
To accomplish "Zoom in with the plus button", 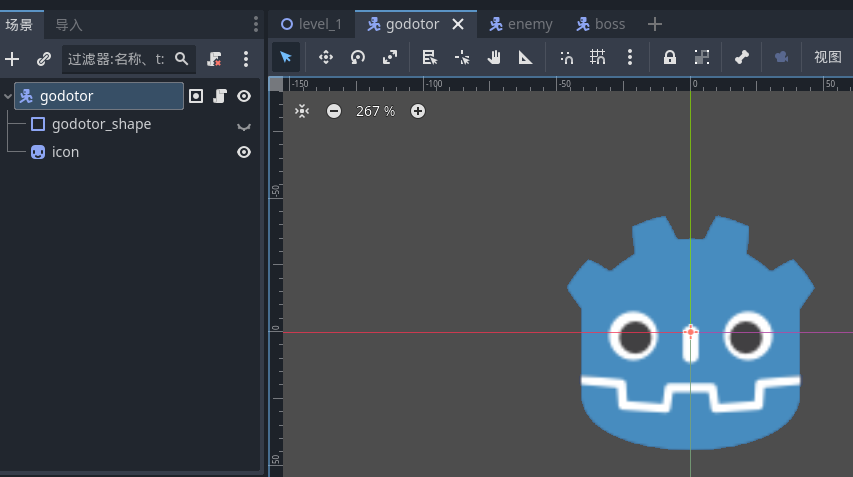I will point(418,111).
